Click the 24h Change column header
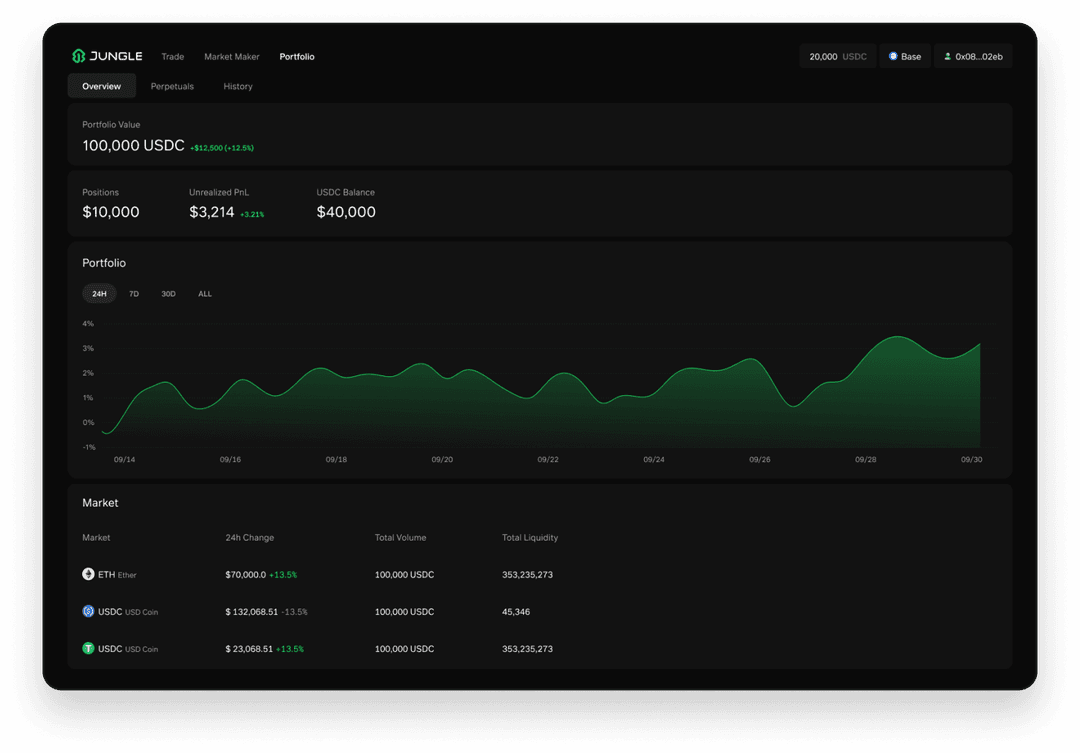Screen dimensions: 1080x753 tap(250, 538)
